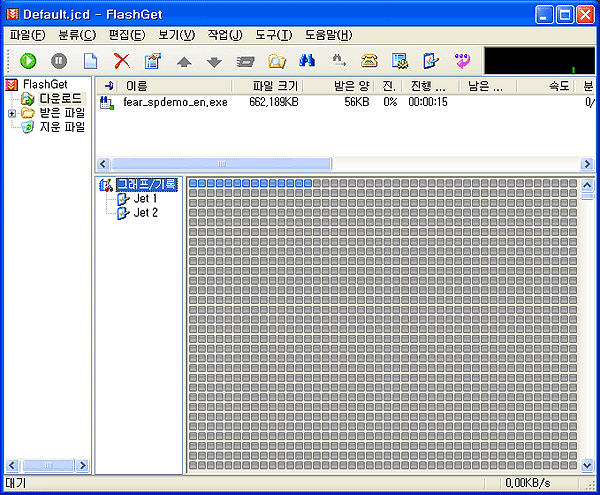Create new download with blank page icon
The width and height of the screenshot is (600, 495).
pos(90,61)
